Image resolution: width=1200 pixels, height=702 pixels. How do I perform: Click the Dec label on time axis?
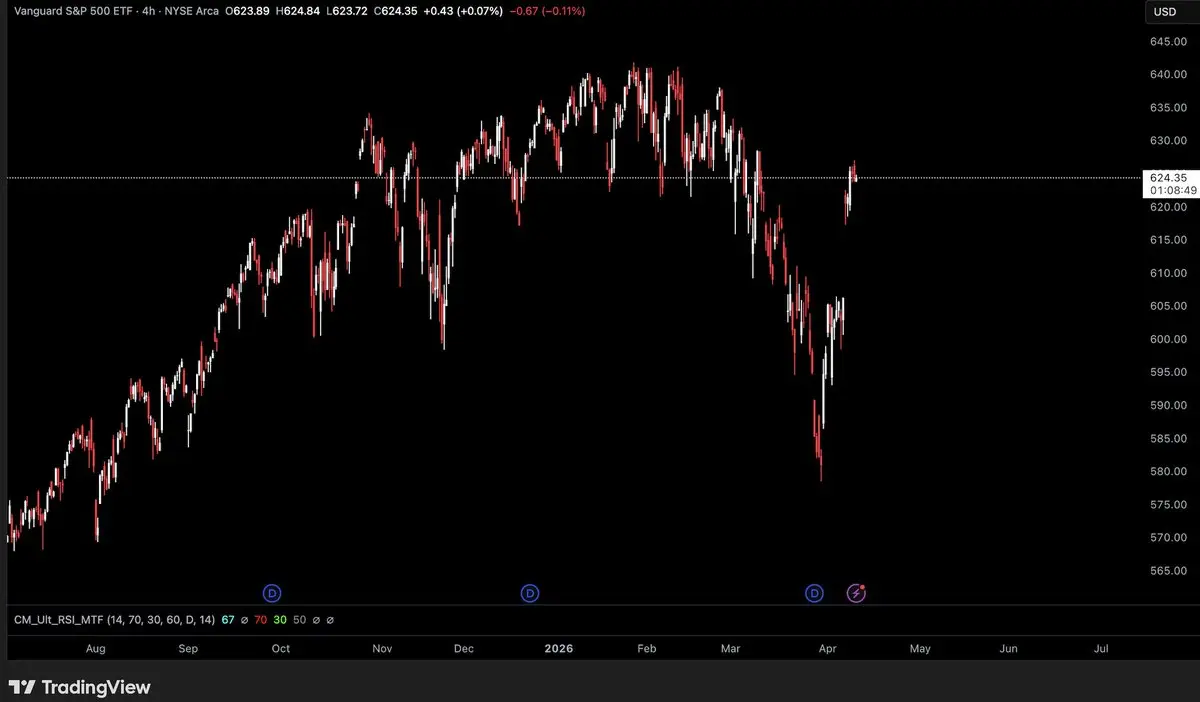click(463, 648)
